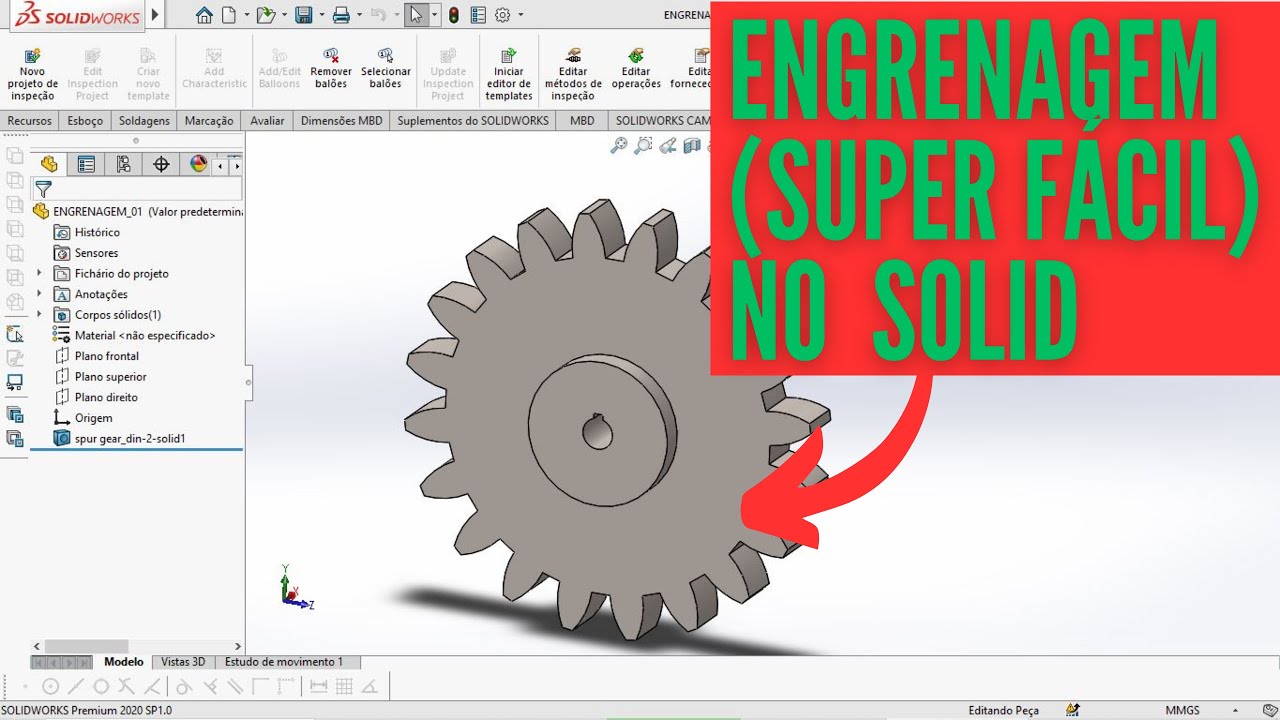Click the filter funnel icon in tree

click(x=43, y=188)
